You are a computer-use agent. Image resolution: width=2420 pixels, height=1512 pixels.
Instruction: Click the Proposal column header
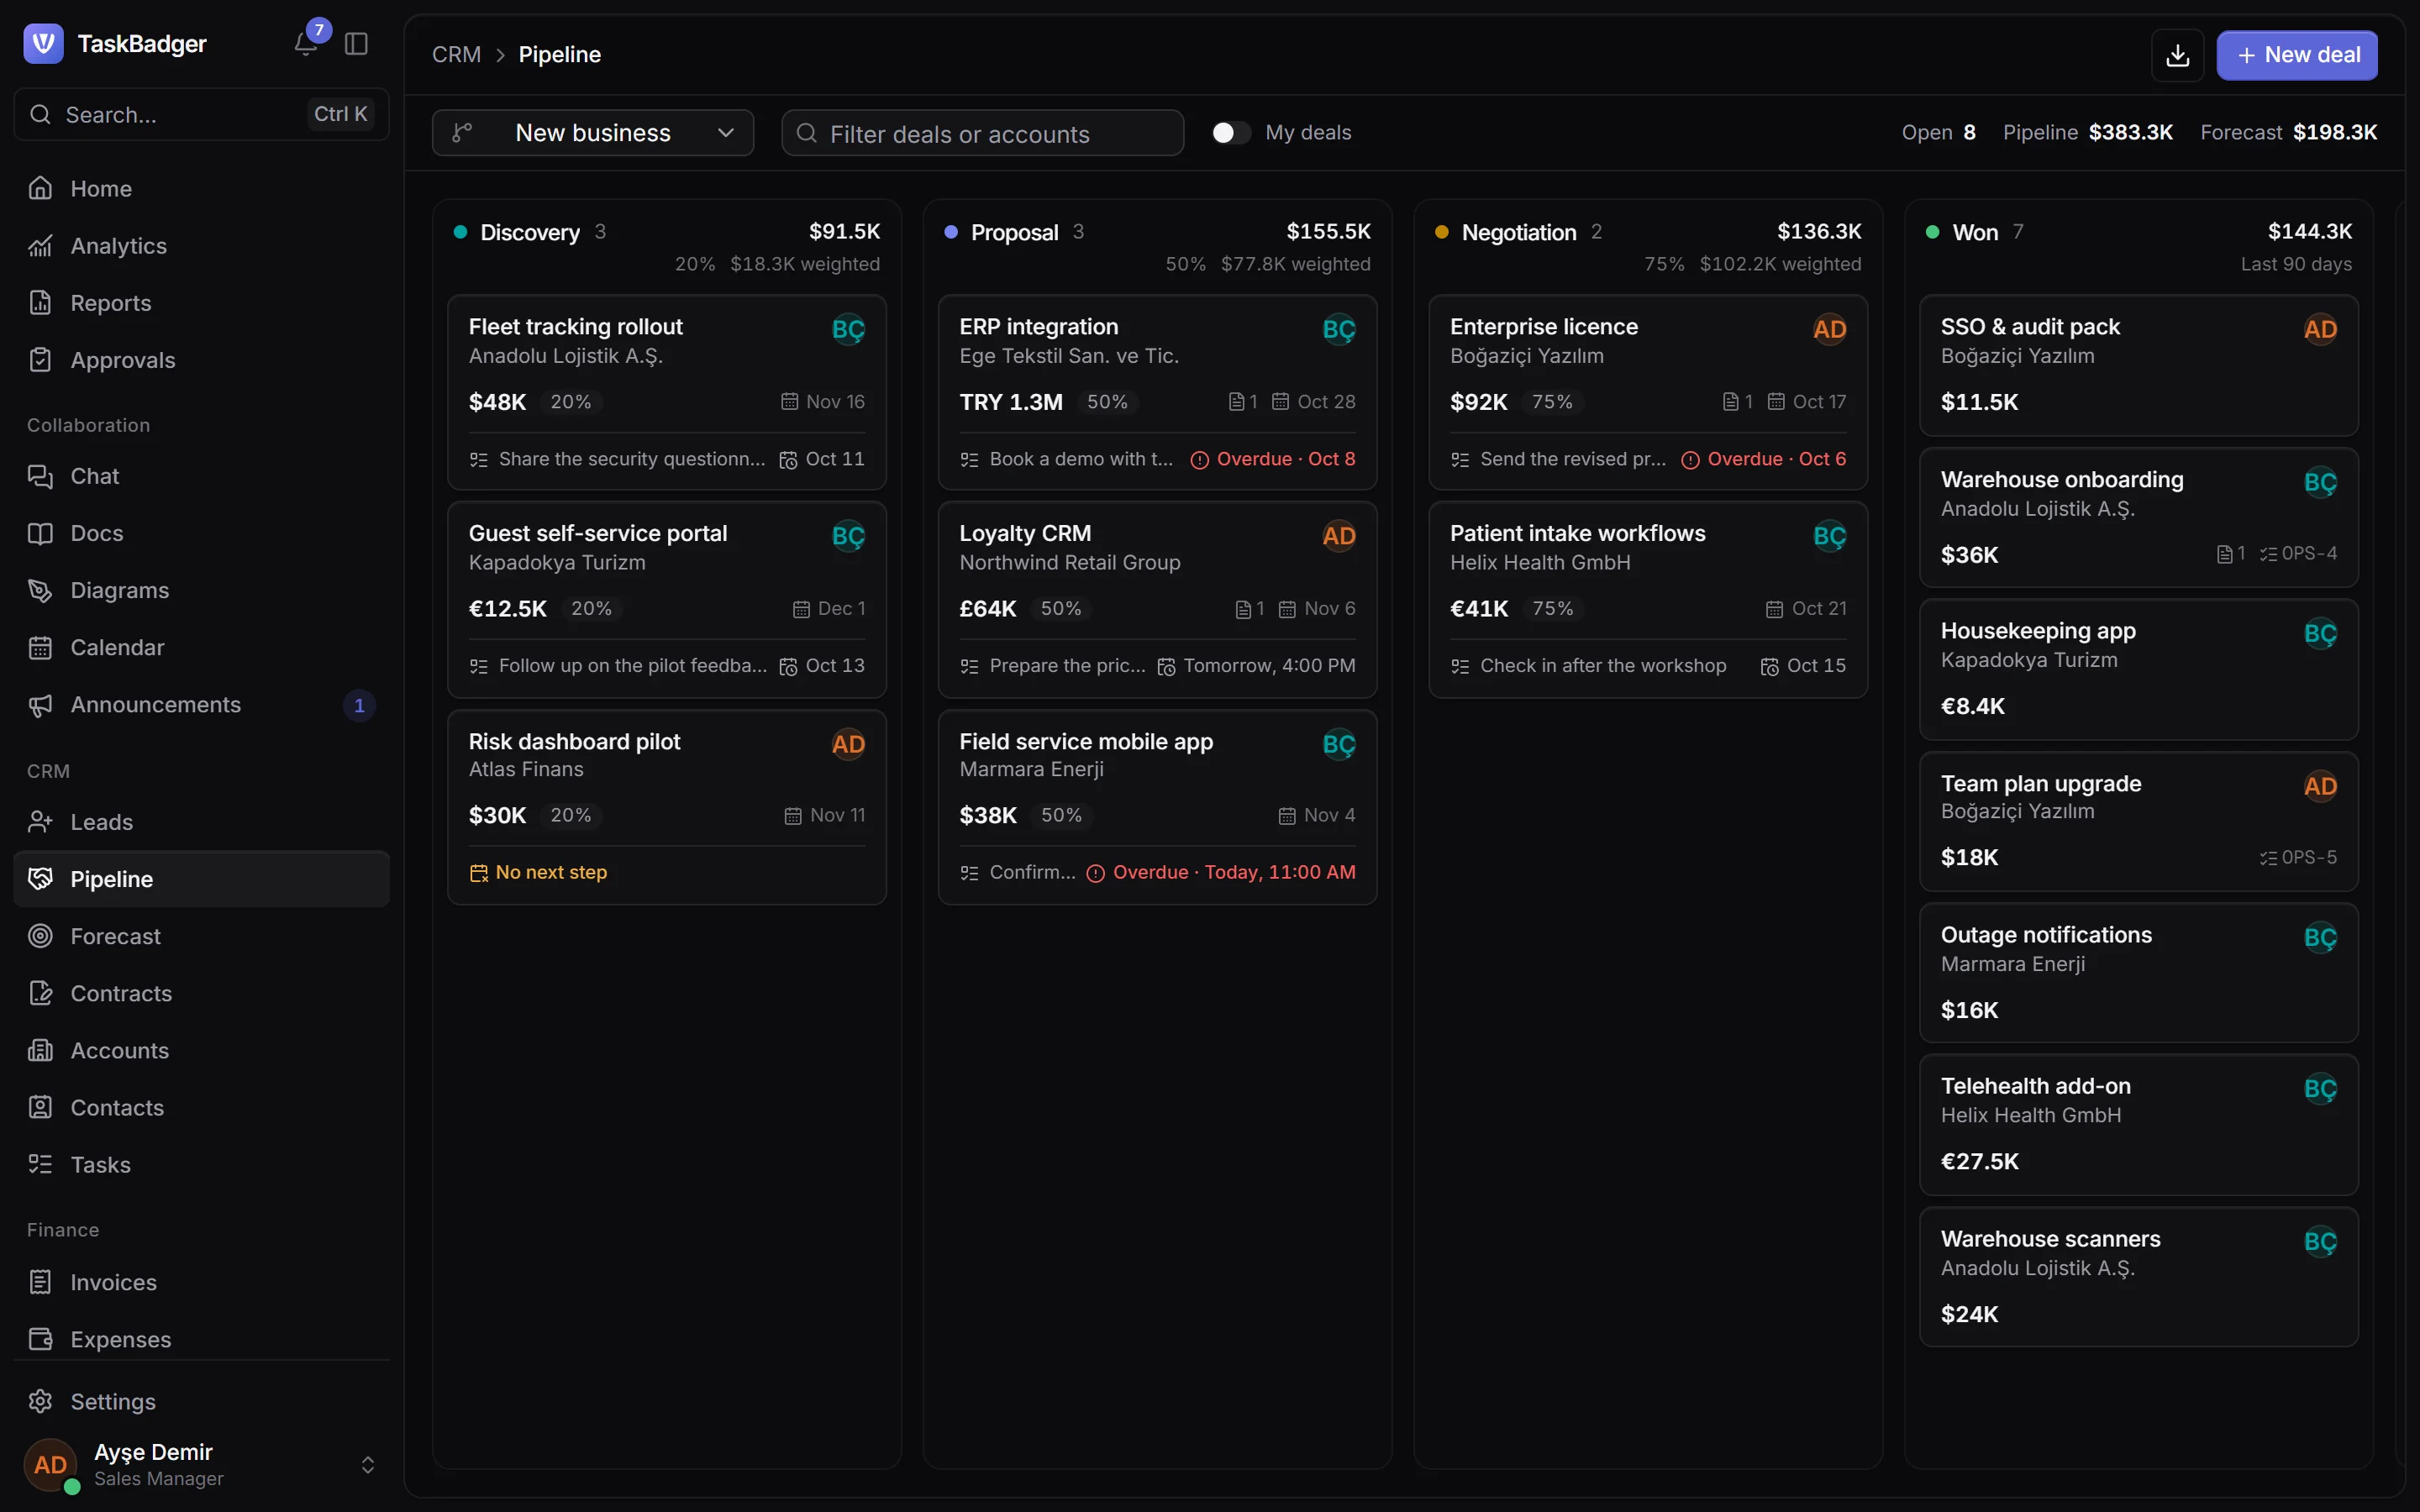1157,247
